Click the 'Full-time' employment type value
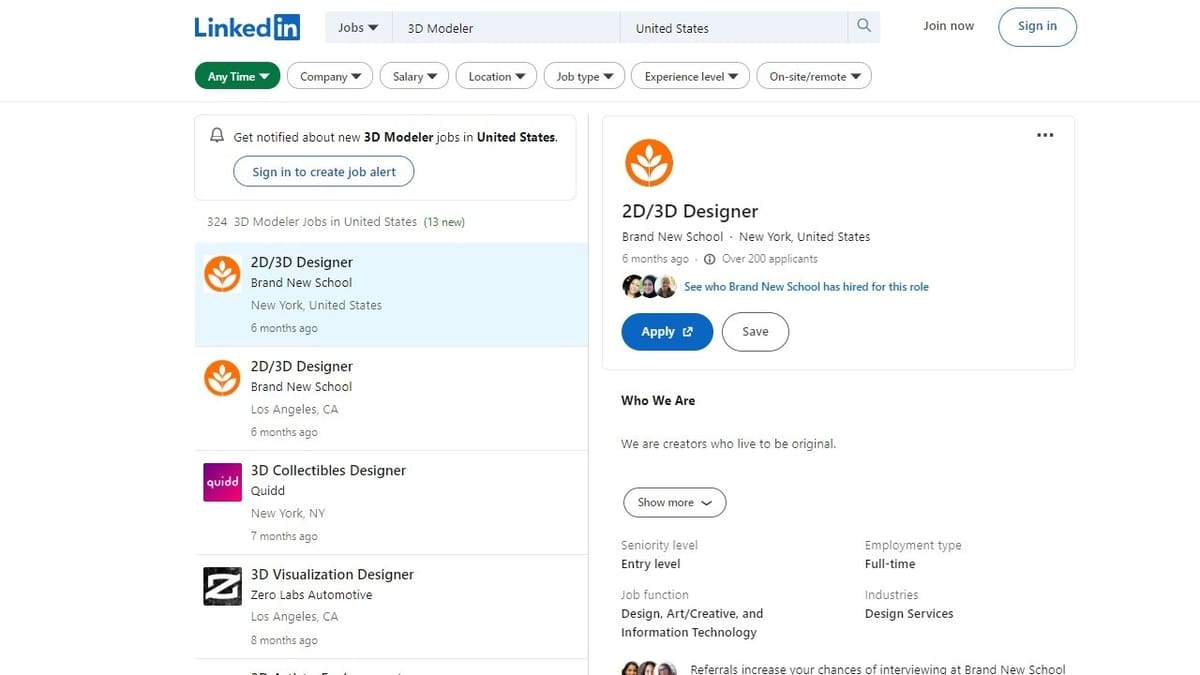 coord(890,564)
